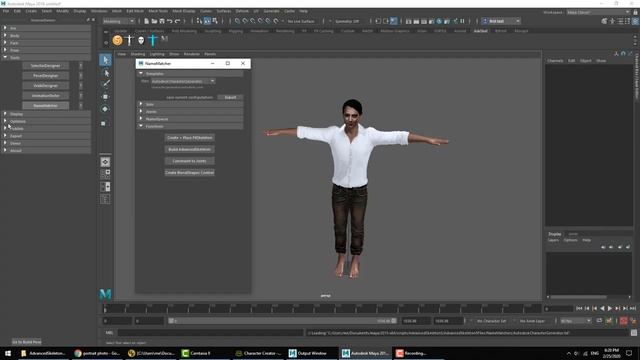Expand the Pose section in left panel

point(46,50)
